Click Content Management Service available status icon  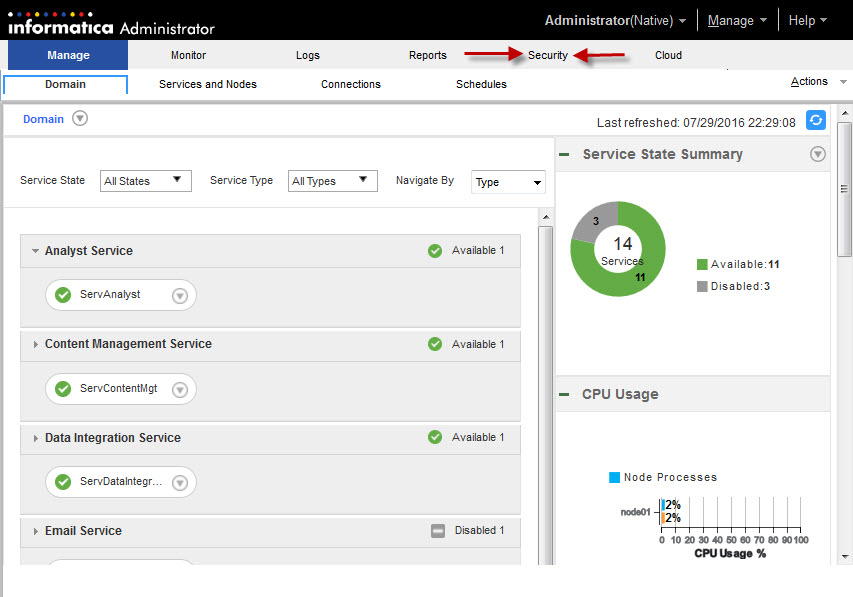(435, 344)
